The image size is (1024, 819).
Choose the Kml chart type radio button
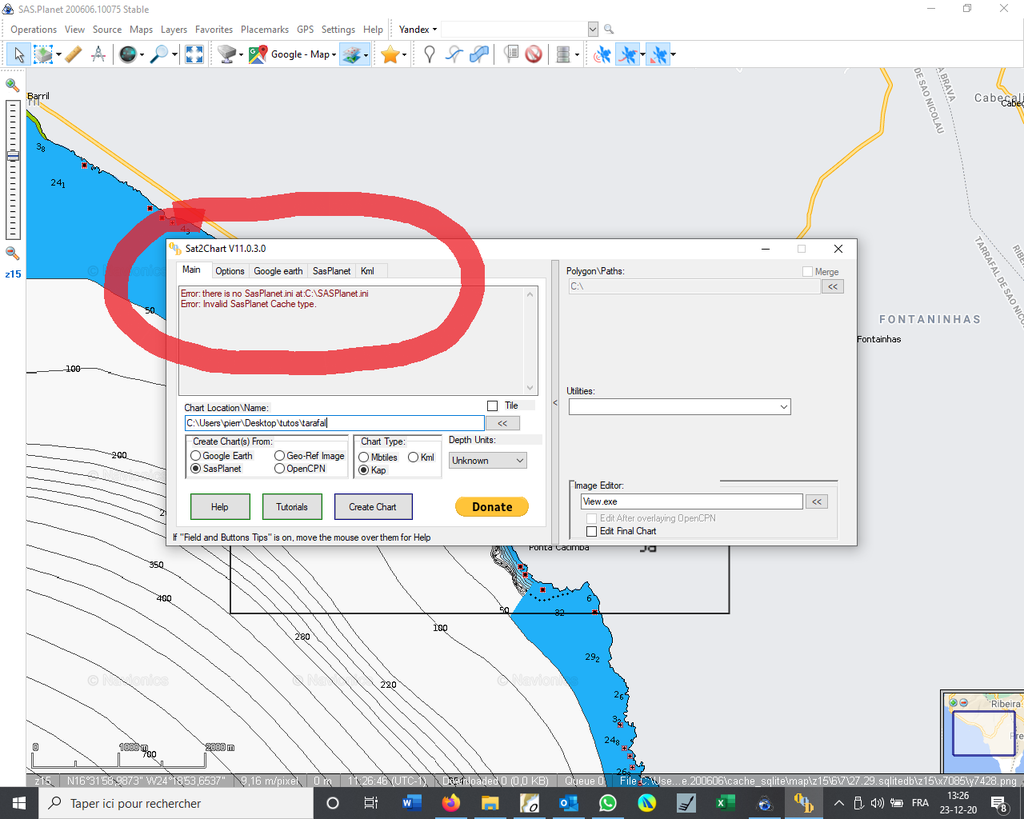coord(413,457)
